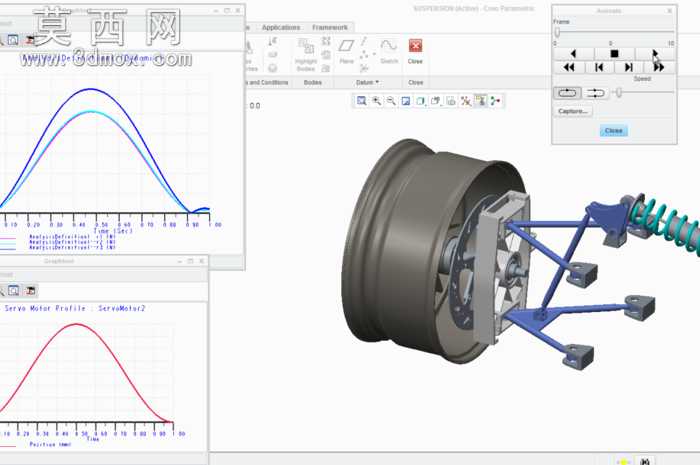Click the red Close icon in the ribbon
Viewport: 700px width, 465px height.
click(x=415, y=46)
